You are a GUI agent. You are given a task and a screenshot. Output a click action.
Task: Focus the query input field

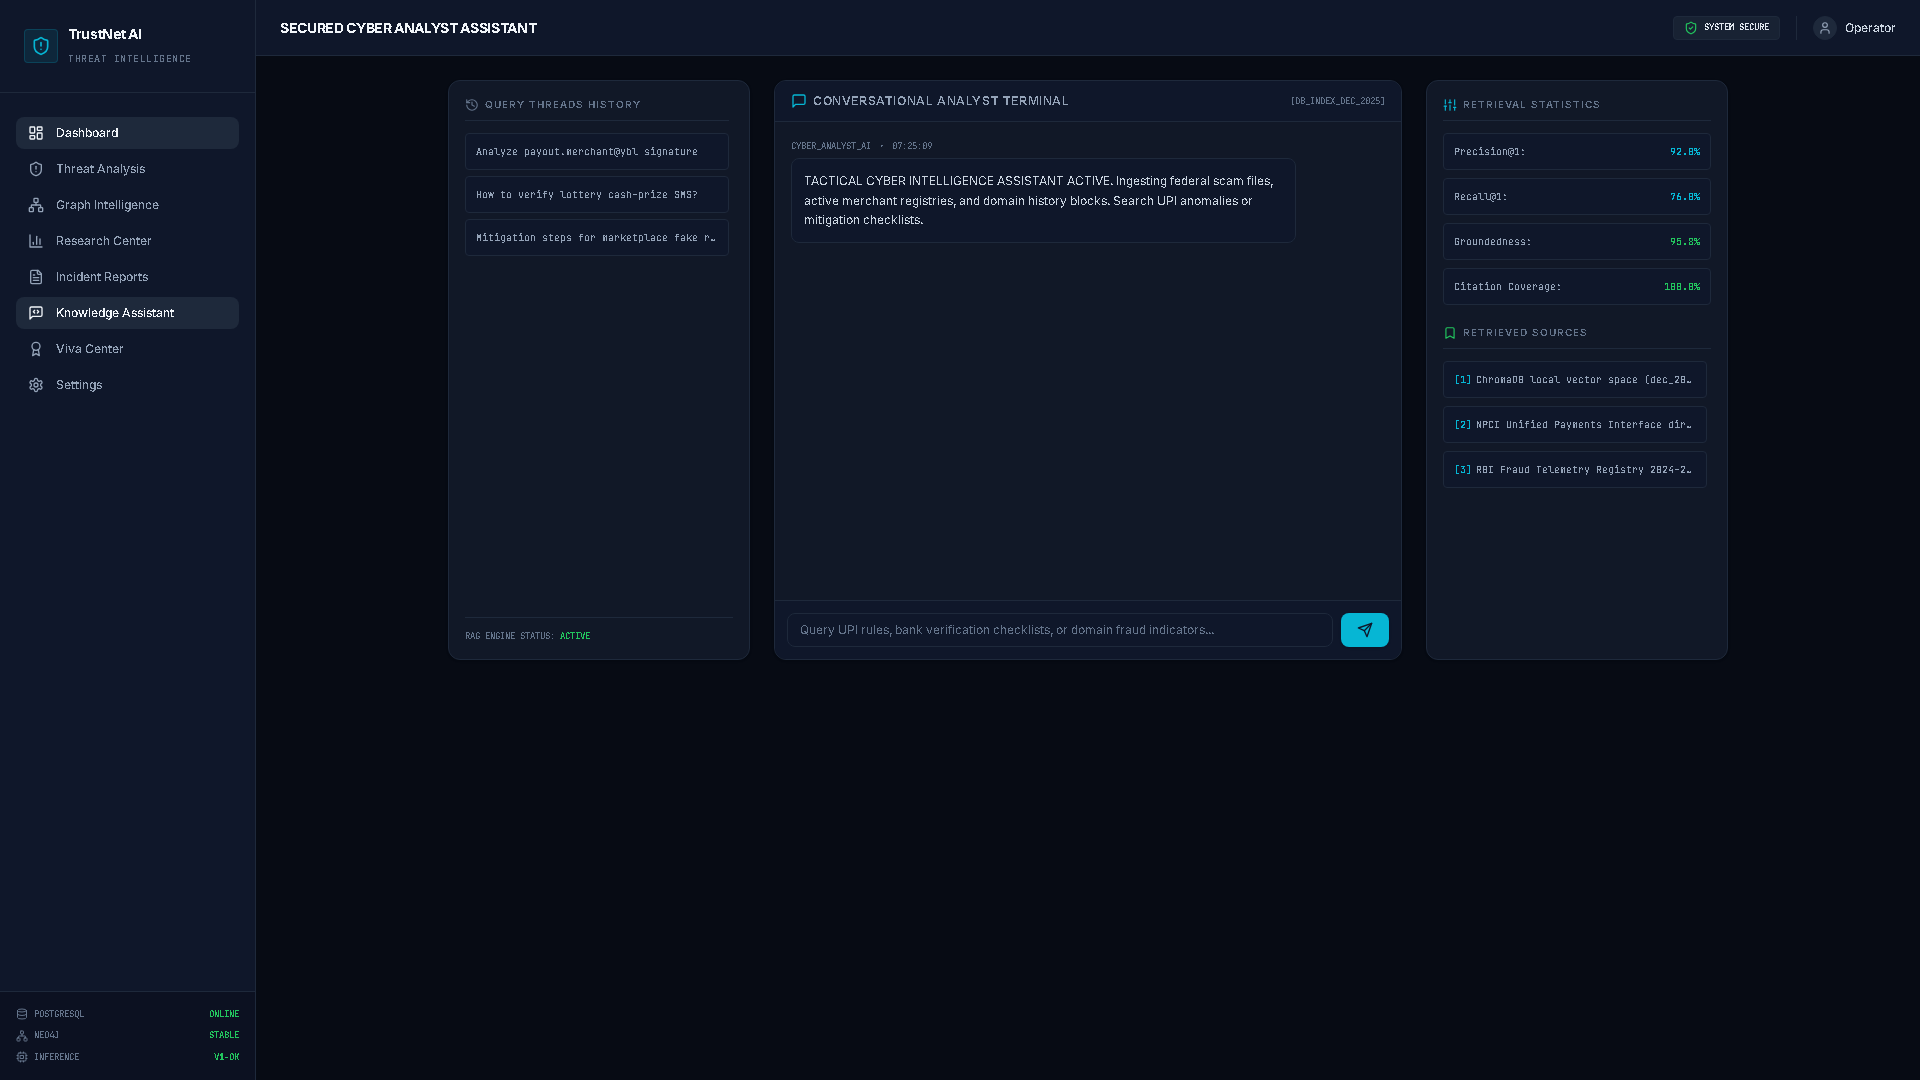pos(1060,630)
